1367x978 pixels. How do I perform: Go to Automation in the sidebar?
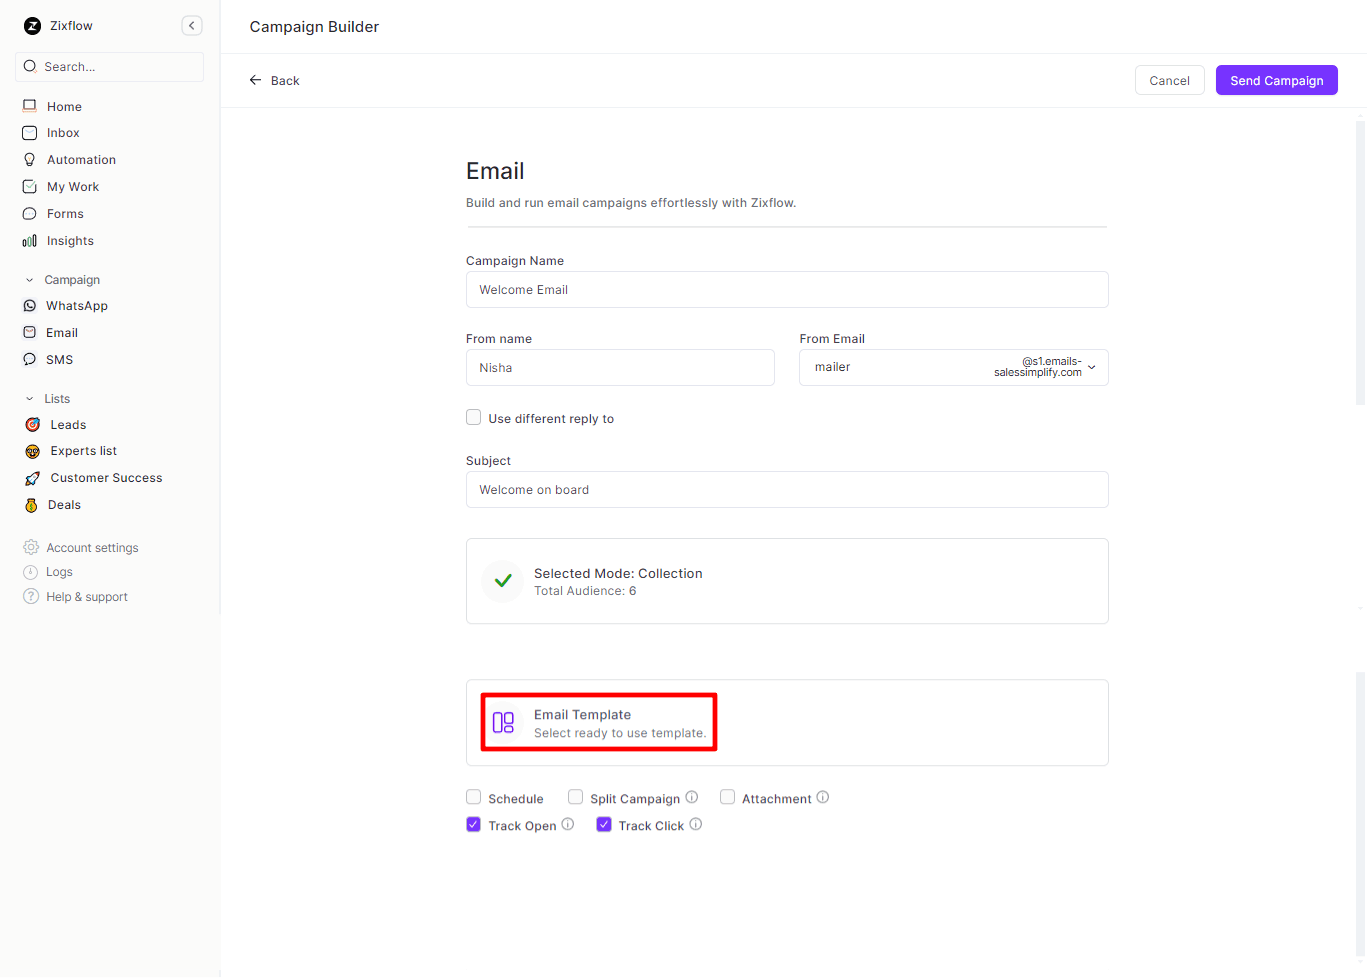pyautogui.click(x=81, y=160)
